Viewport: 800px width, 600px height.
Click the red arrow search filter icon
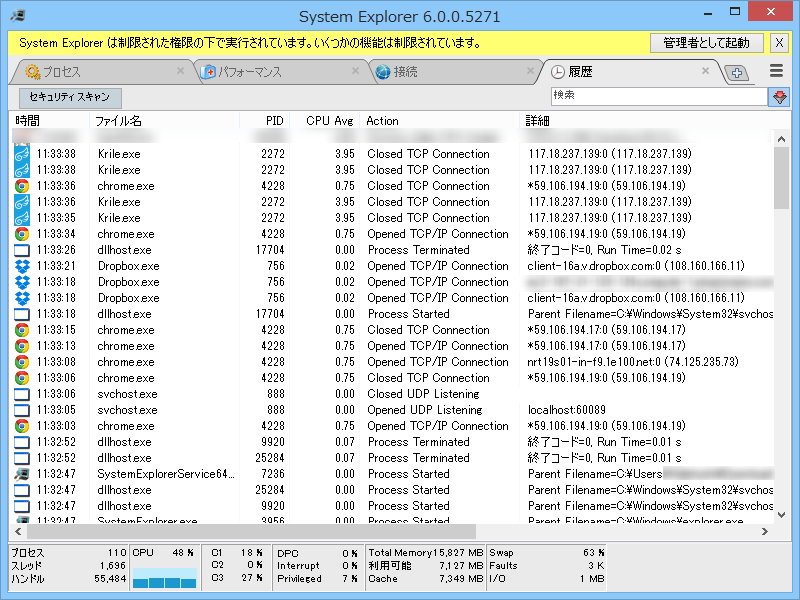[779, 96]
